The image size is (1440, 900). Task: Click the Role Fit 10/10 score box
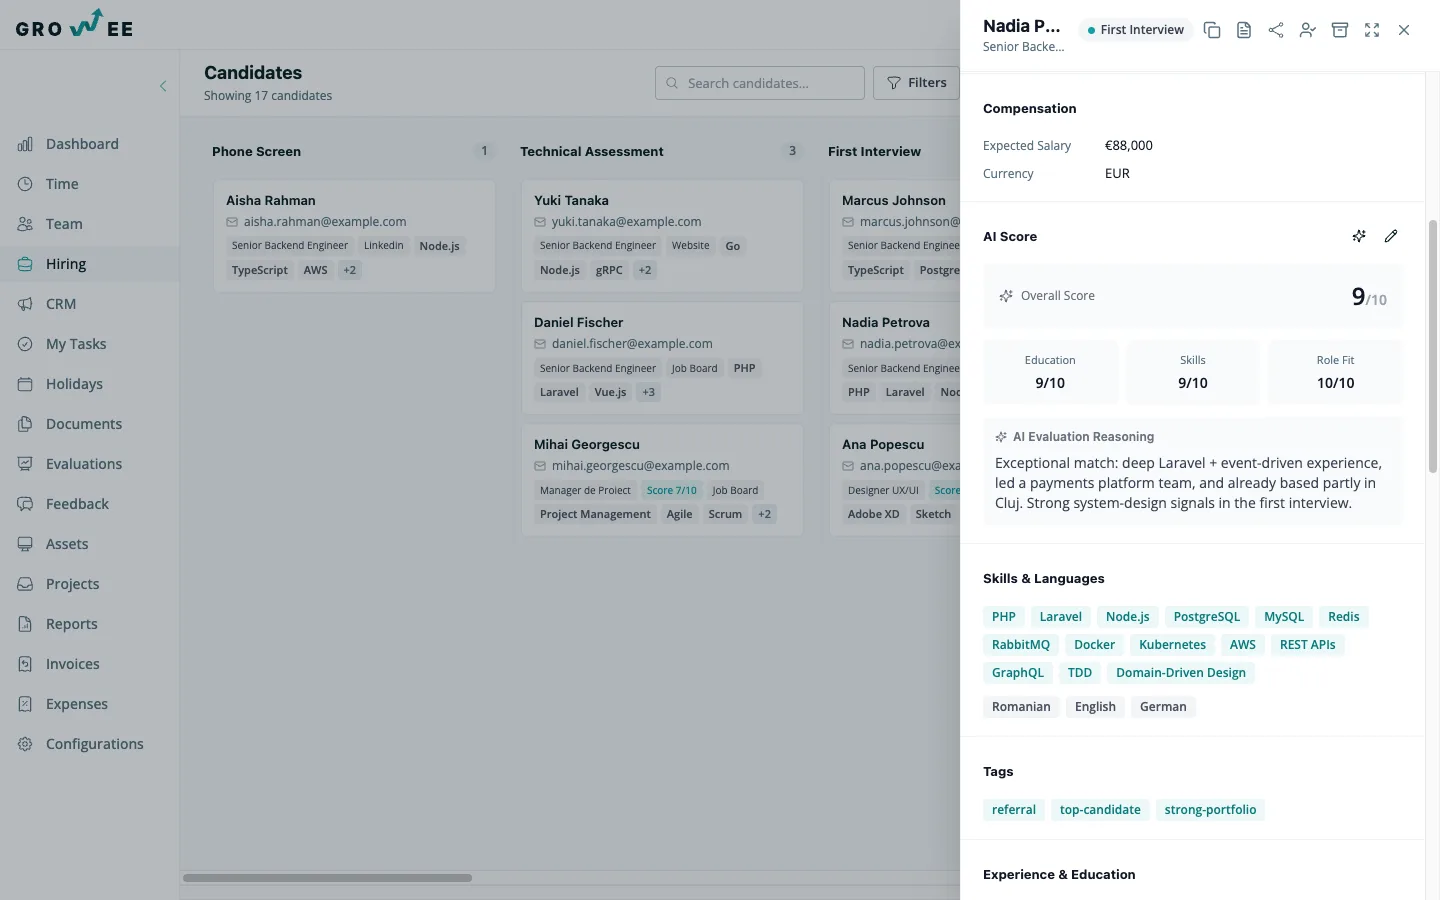(1335, 372)
